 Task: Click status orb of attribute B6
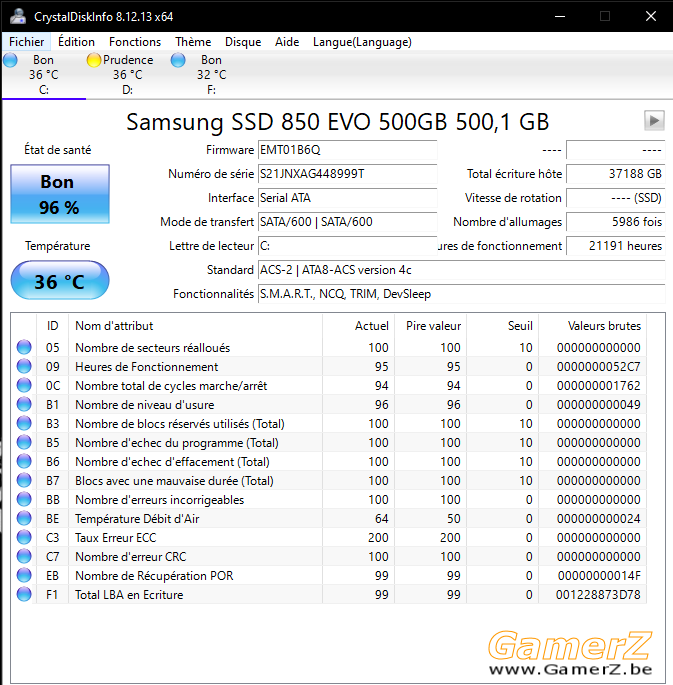[24, 461]
